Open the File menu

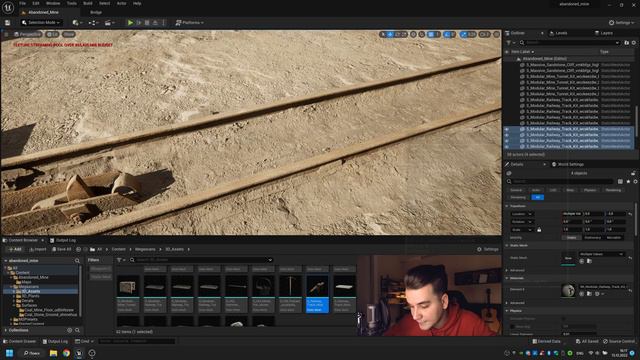click(x=22, y=3)
